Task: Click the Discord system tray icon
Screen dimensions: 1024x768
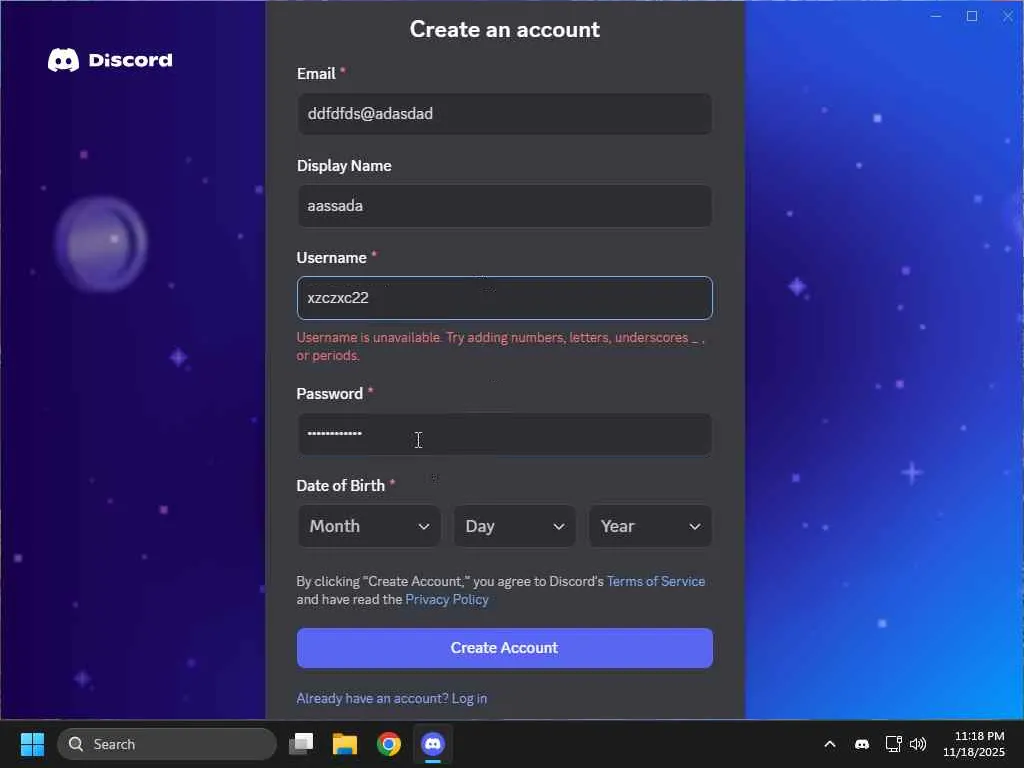Action: pos(861,744)
